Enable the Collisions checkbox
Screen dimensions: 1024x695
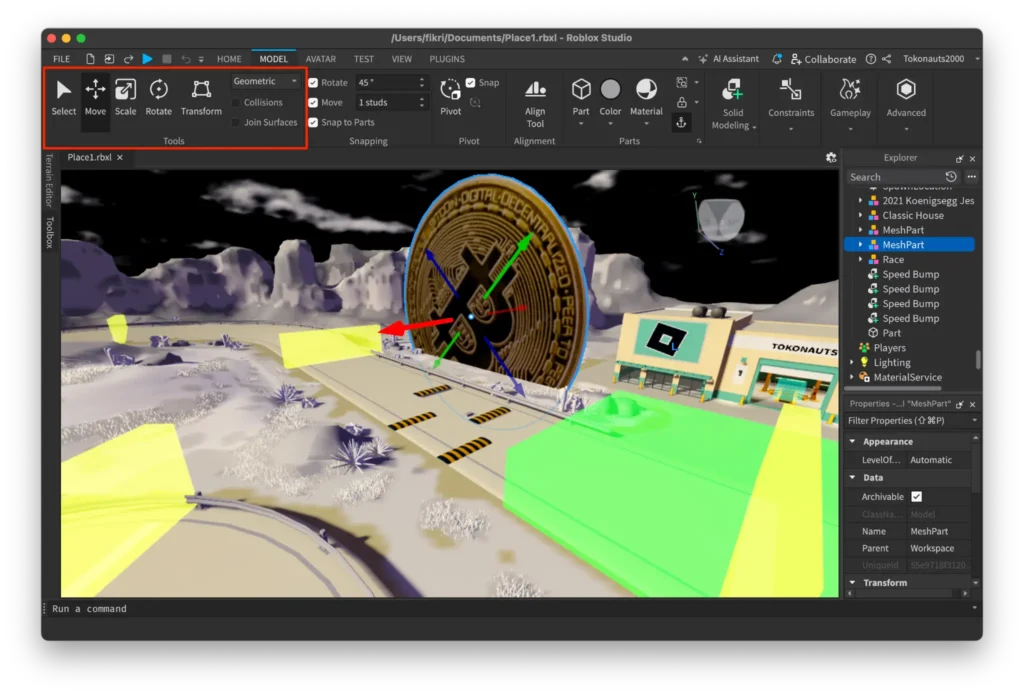(x=236, y=103)
